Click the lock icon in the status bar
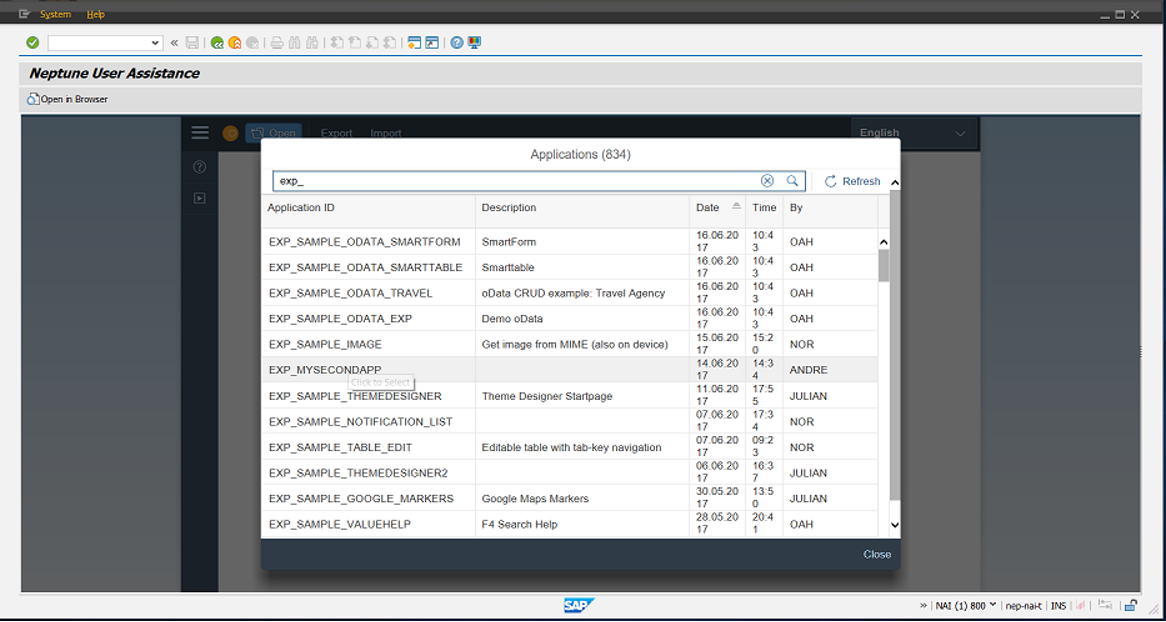The width and height of the screenshot is (1166, 622). (x=1130, y=605)
